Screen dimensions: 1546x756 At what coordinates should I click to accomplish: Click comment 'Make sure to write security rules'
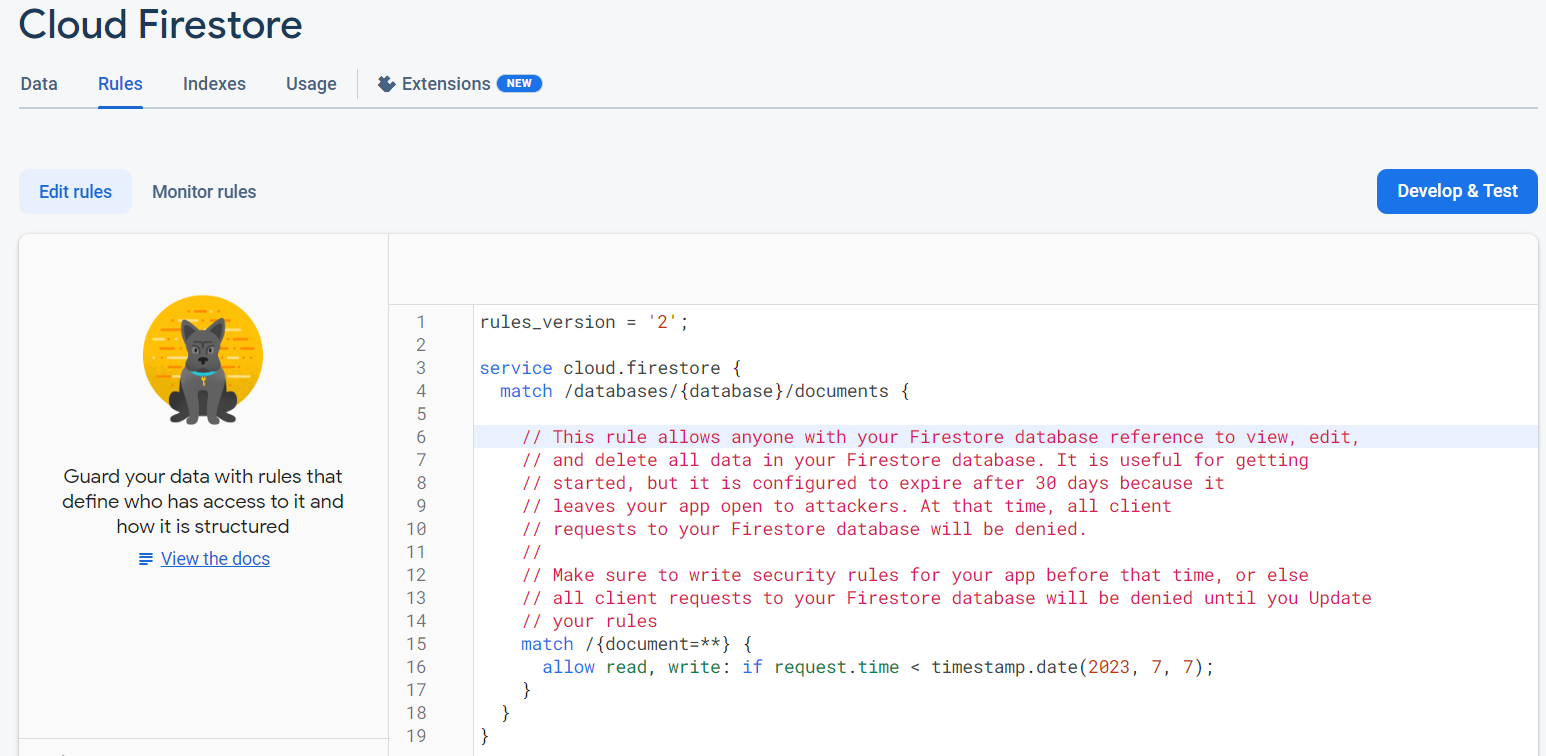click(x=915, y=575)
